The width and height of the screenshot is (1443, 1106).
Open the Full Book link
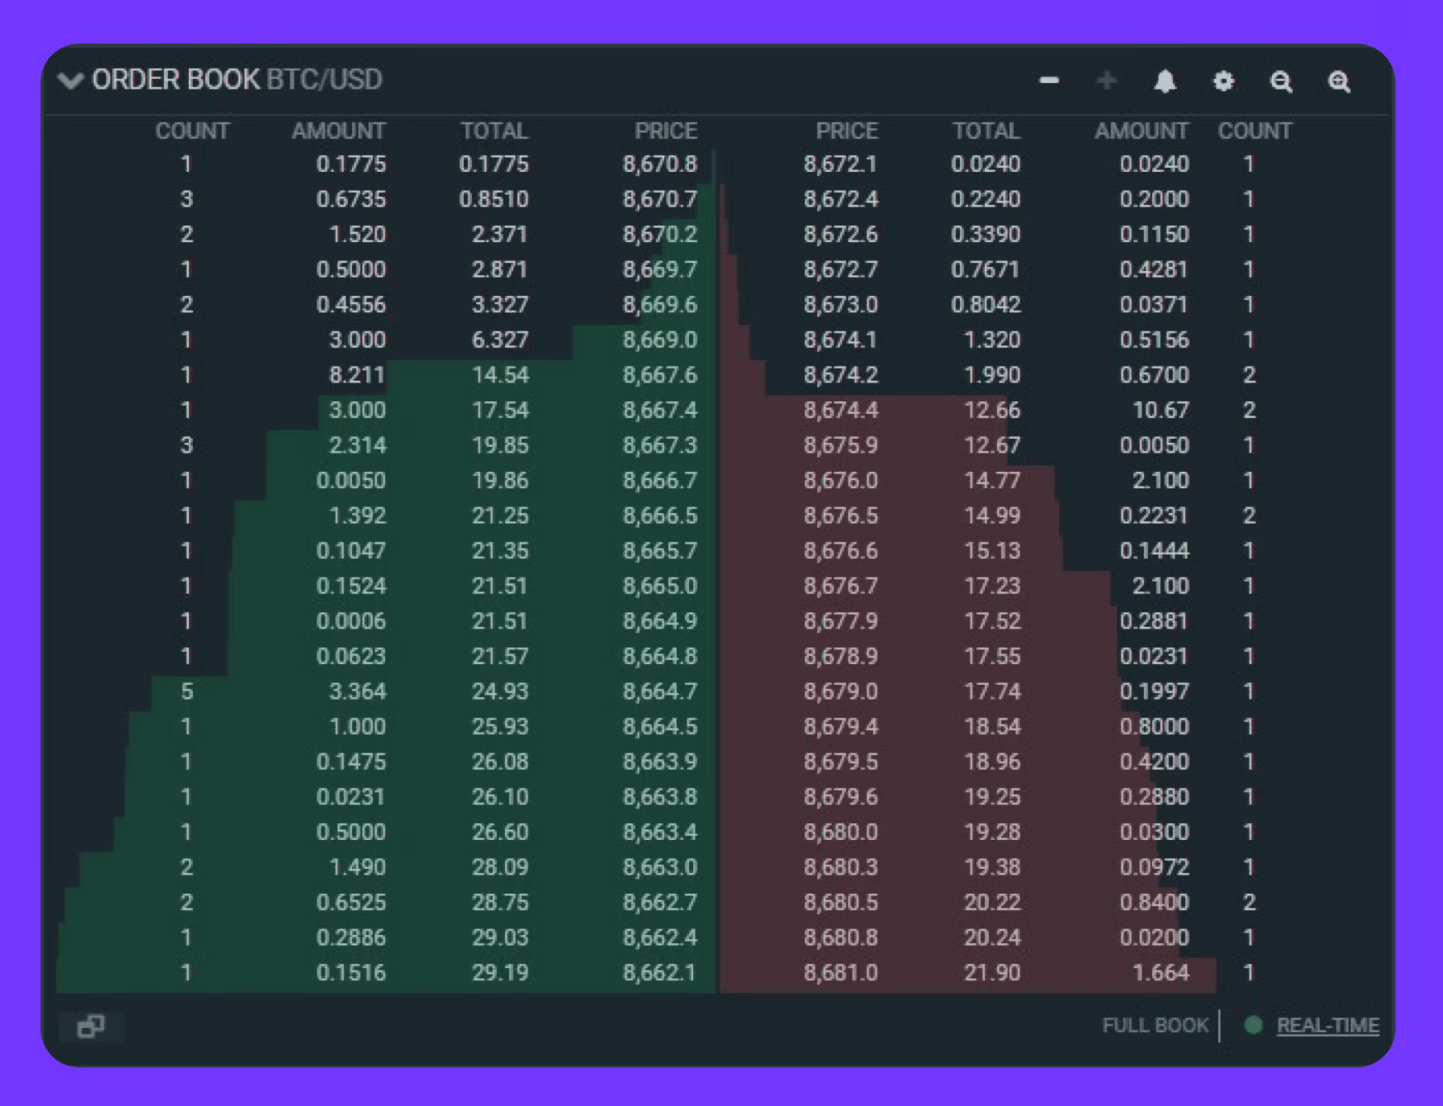pyautogui.click(x=1155, y=1025)
